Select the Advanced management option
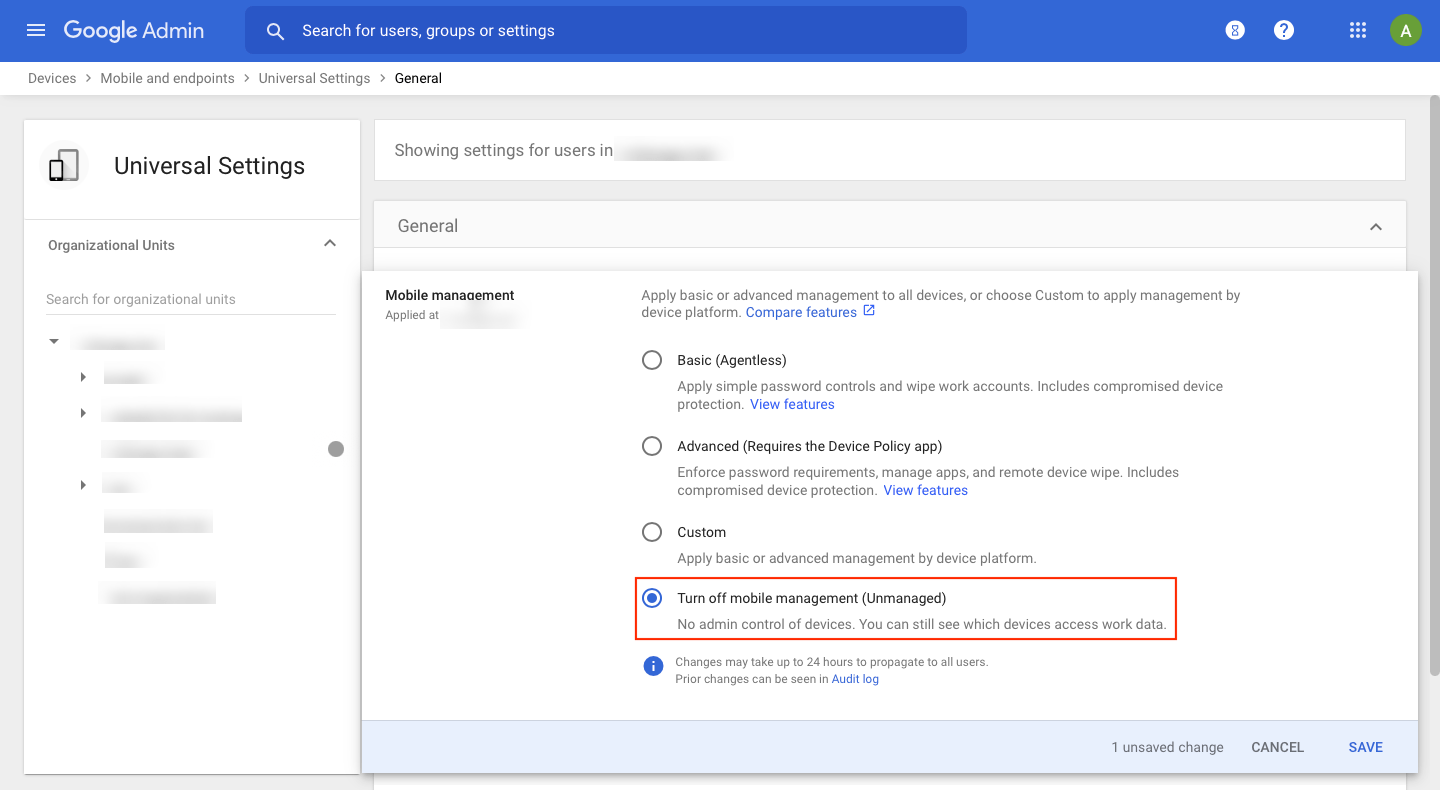1440x790 pixels. click(x=652, y=445)
